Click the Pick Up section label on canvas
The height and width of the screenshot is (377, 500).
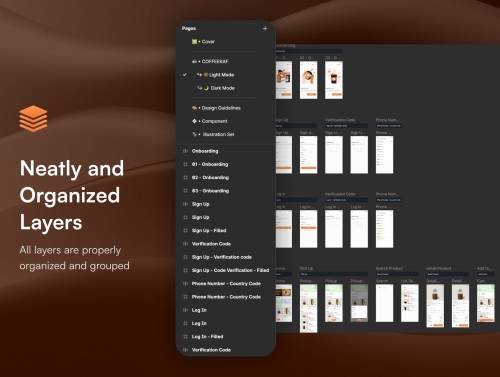pyautogui.click(x=306, y=268)
